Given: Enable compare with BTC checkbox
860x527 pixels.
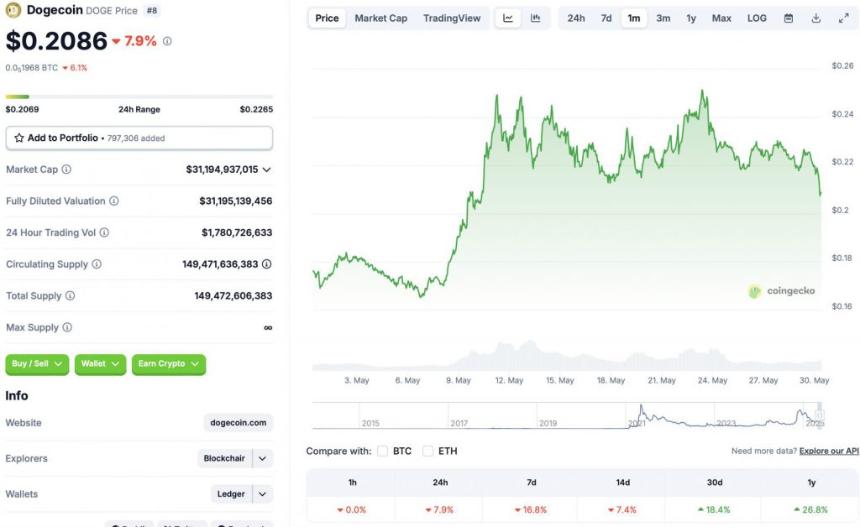Looking at the screenshot, I should [x=383, y=451].
